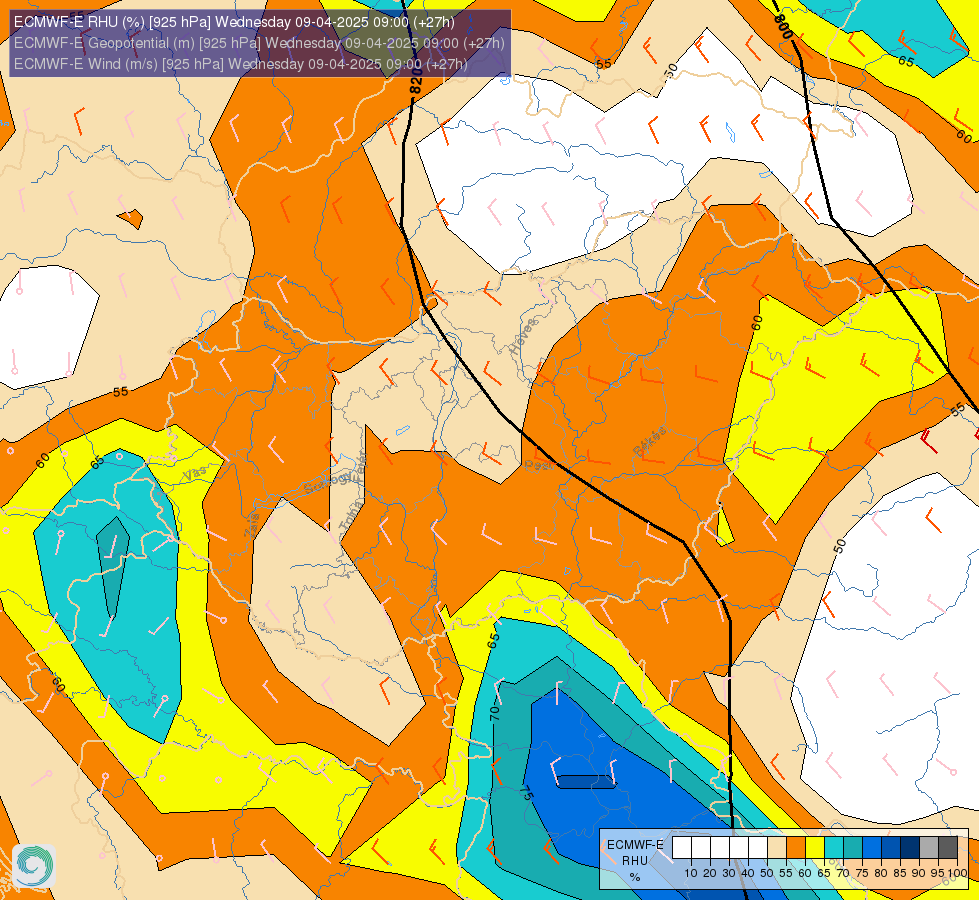Pick the beige 50–55 legend swatch
The image size is (979, 900).
[777, 848]
